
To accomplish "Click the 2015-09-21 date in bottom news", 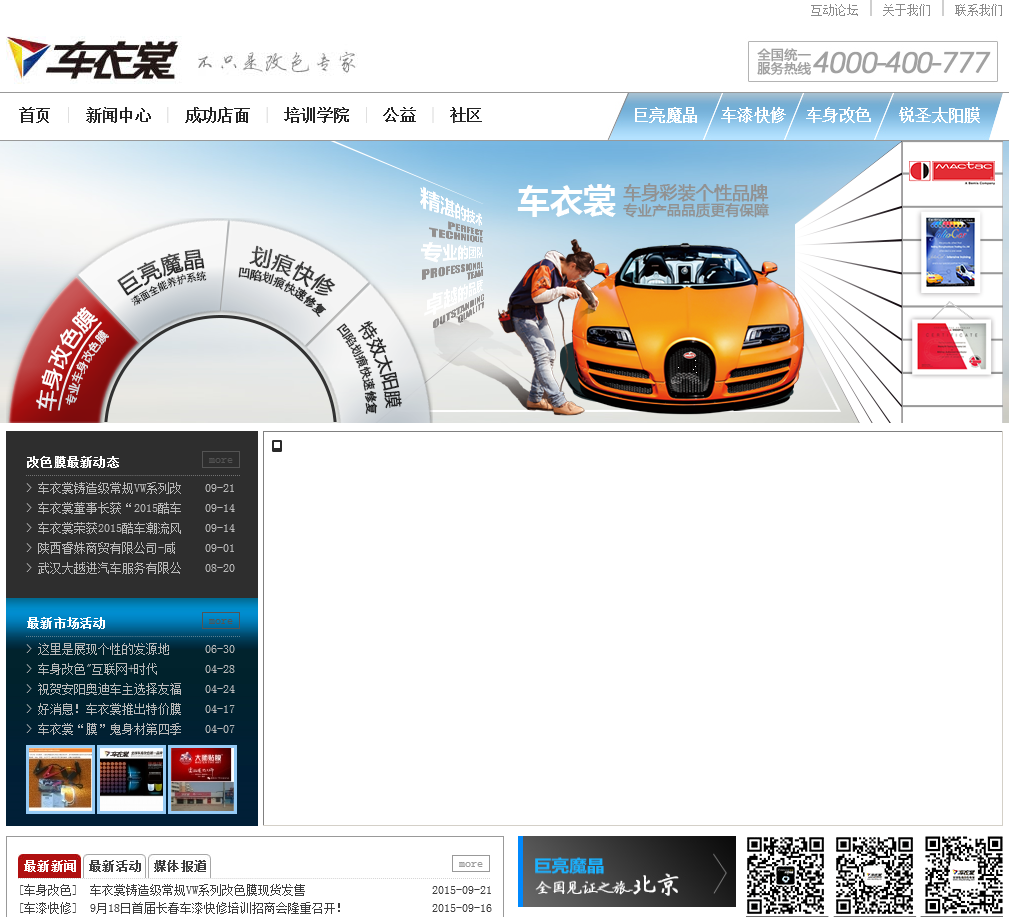I will click(461, 891).
